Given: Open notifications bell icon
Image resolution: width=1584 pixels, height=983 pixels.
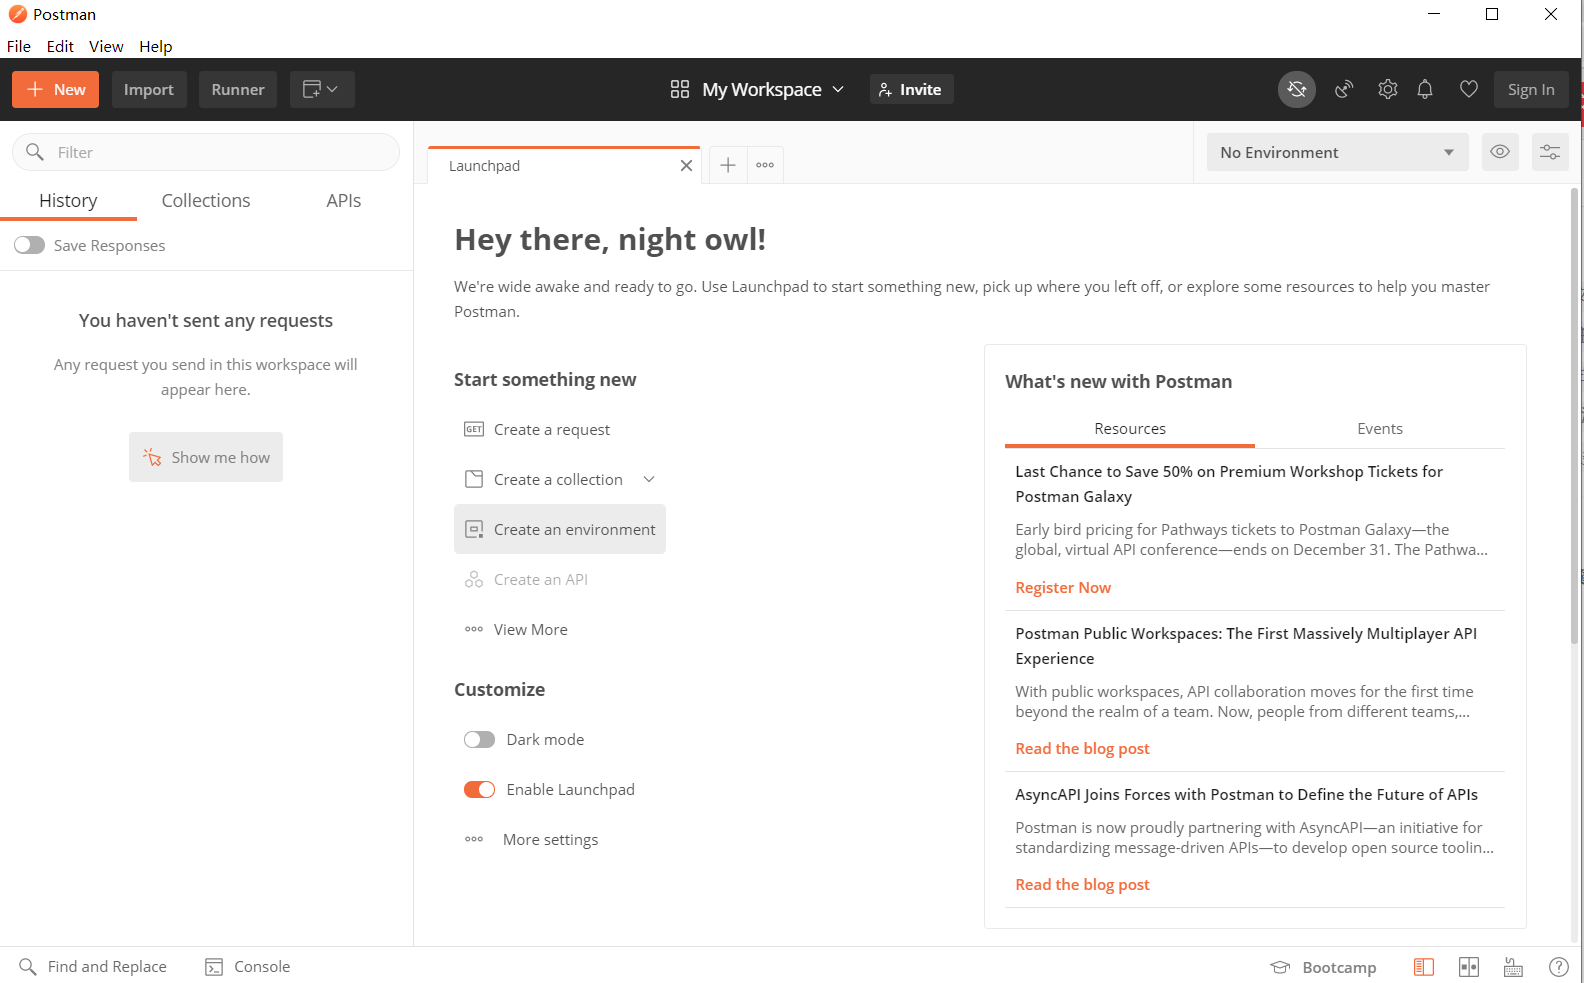Looking at the screenshot, I should coord(1425,90).
